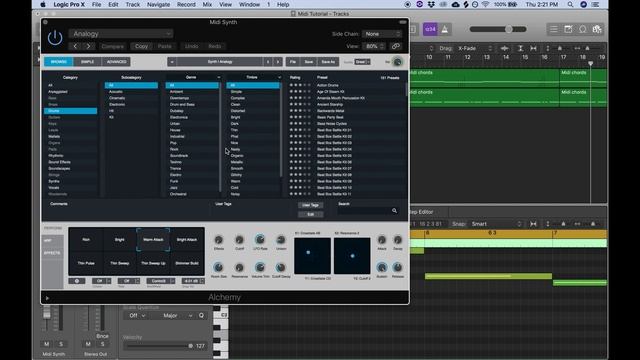Open the Media Browser icon
The height and width of the screenshot is (360, 640).
(x=597, y=29)
